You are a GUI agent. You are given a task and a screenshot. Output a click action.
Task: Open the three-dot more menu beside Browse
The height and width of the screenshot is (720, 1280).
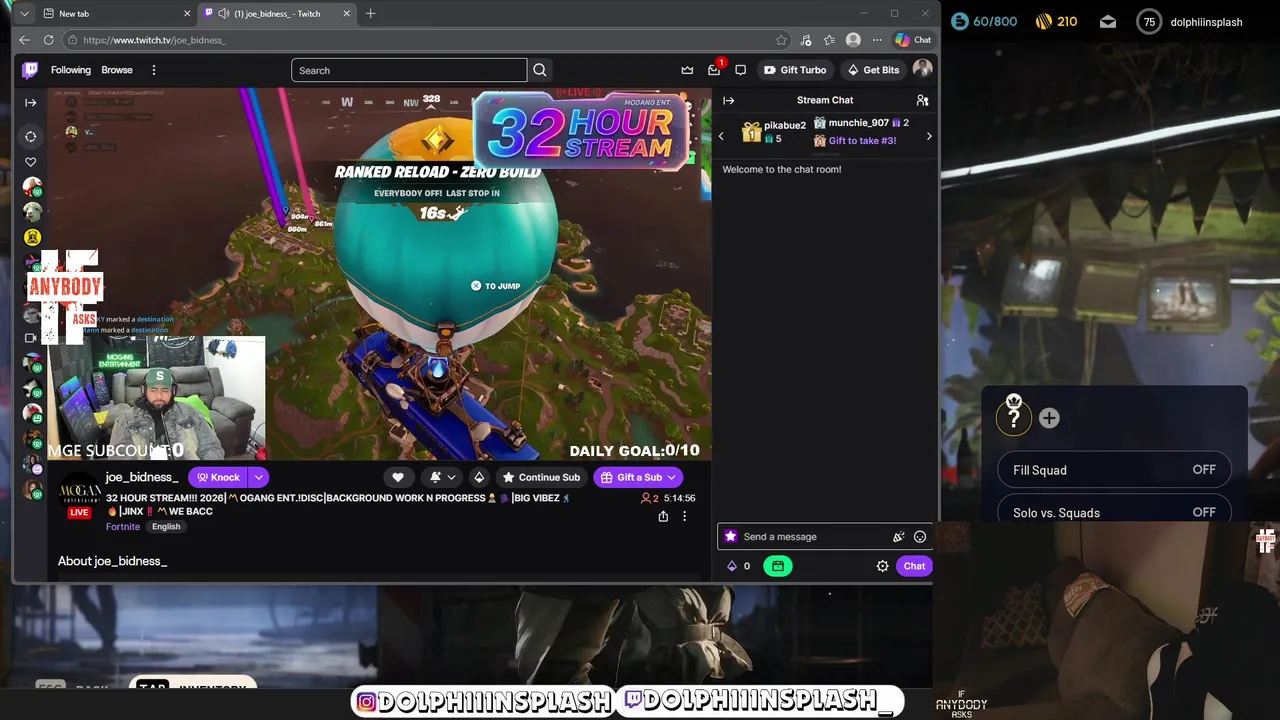[154, 70]
